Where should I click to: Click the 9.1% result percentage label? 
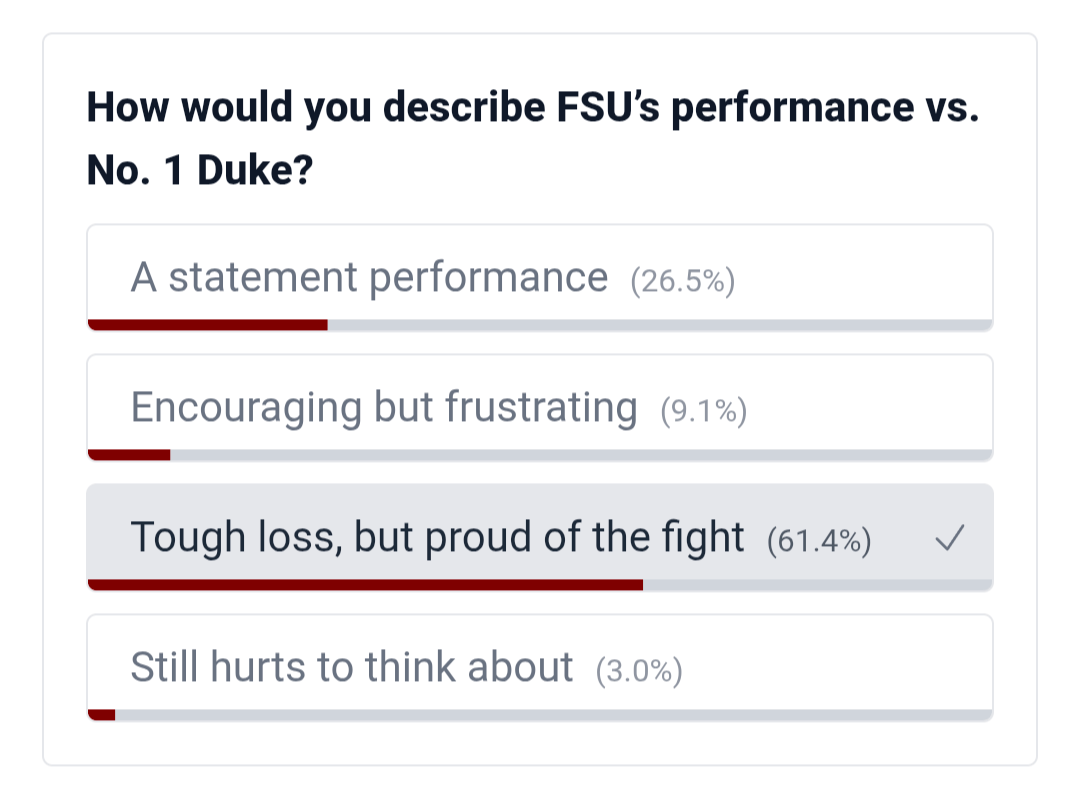coord(703,411)
